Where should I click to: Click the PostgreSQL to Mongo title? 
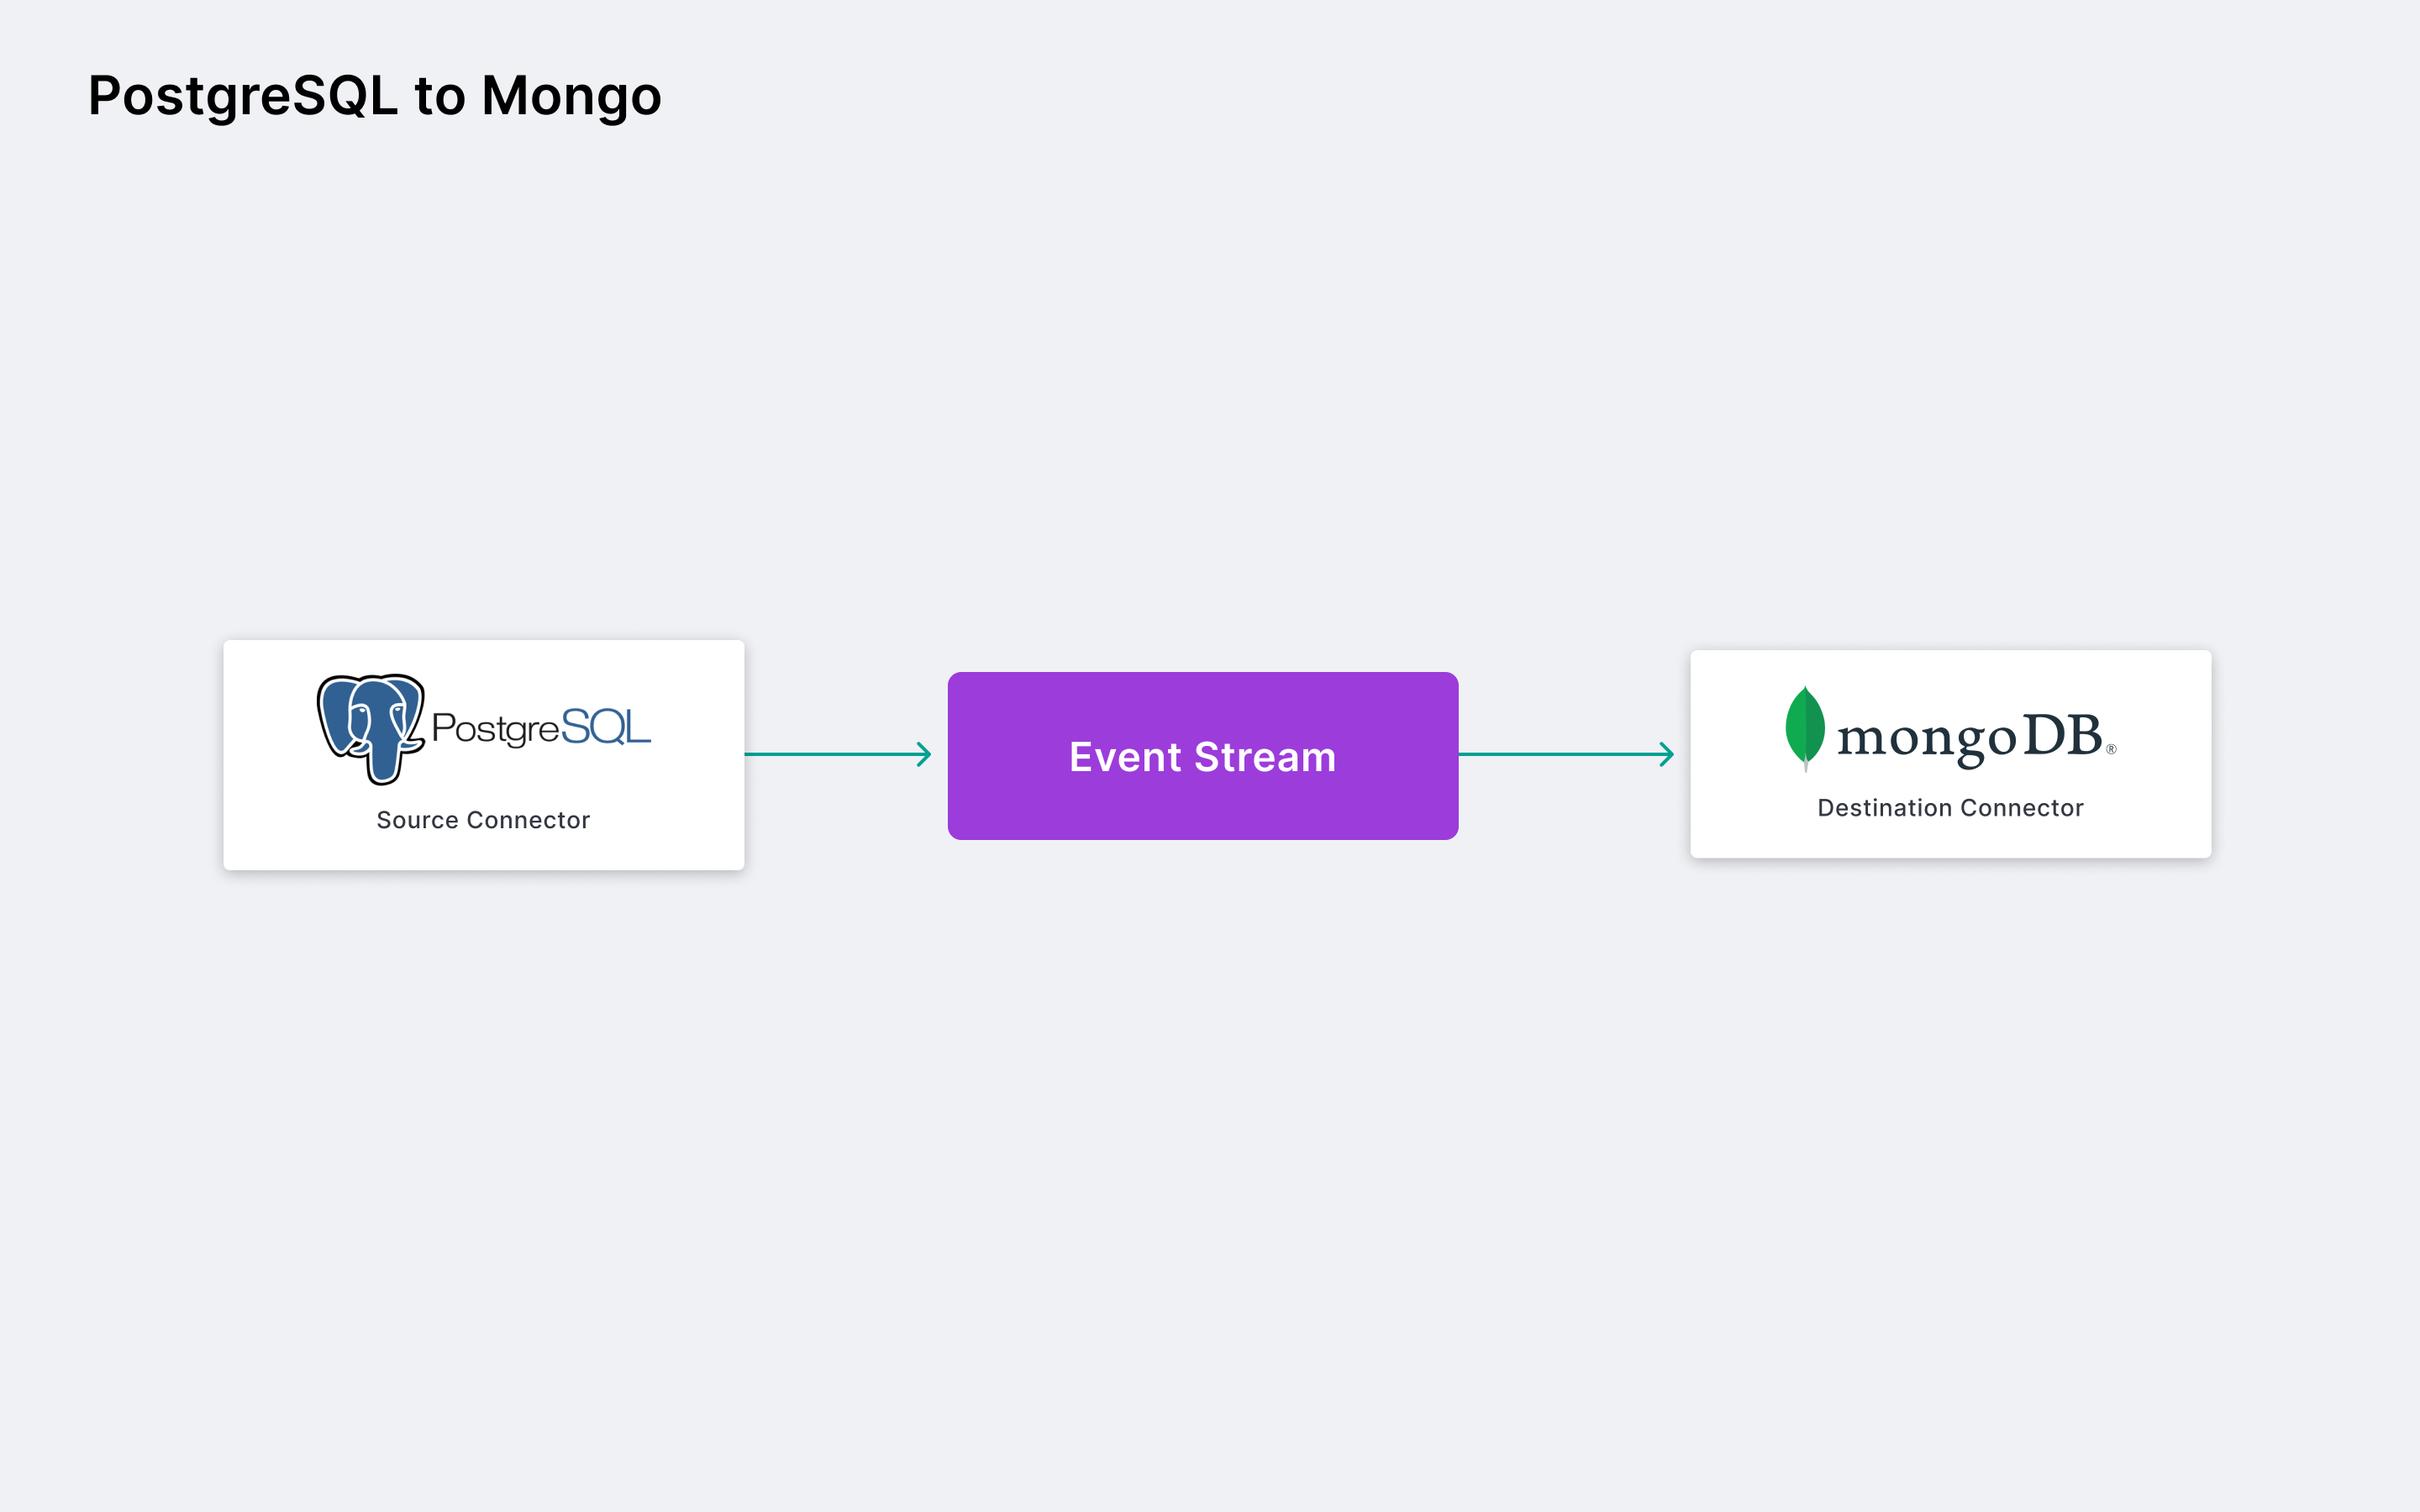374,96
